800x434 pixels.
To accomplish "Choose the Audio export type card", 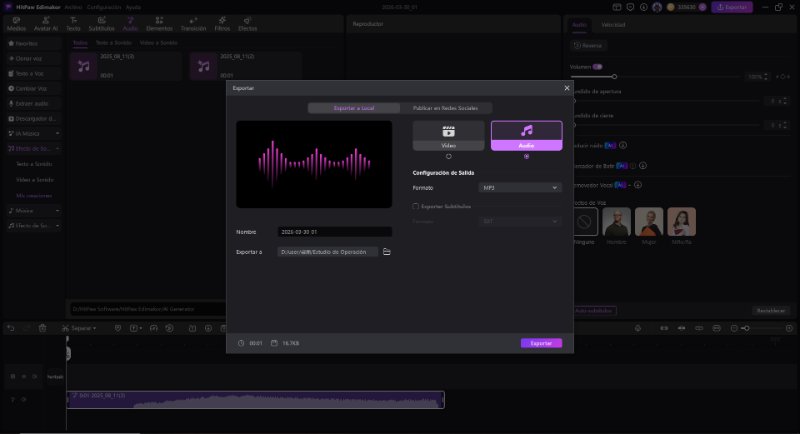I will [x=527, y=136].
